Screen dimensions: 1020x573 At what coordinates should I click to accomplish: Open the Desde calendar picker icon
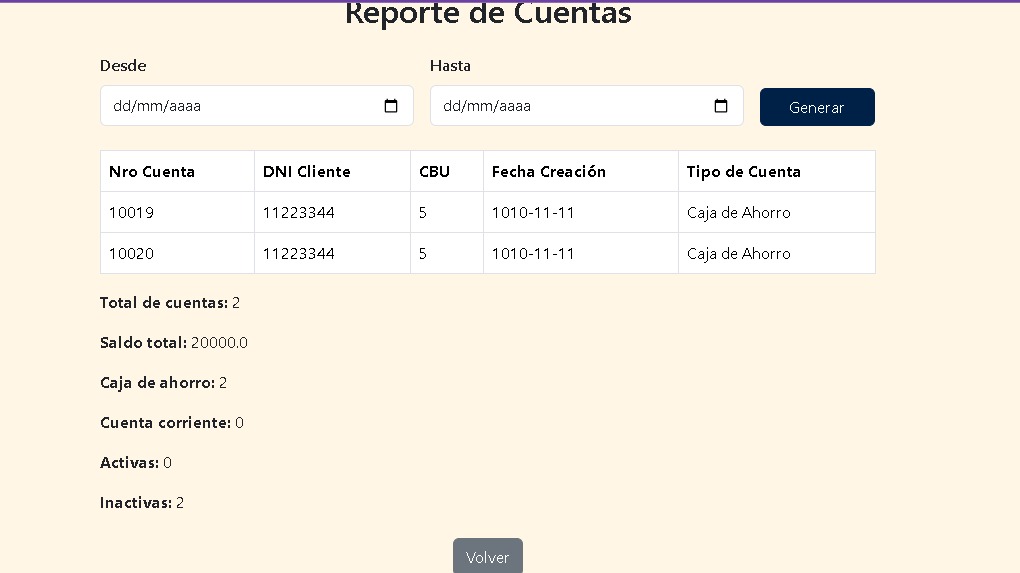(391, 106)
